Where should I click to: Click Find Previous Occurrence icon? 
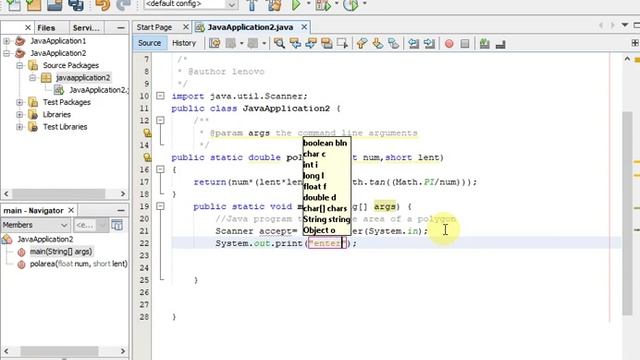click(295, 43)
